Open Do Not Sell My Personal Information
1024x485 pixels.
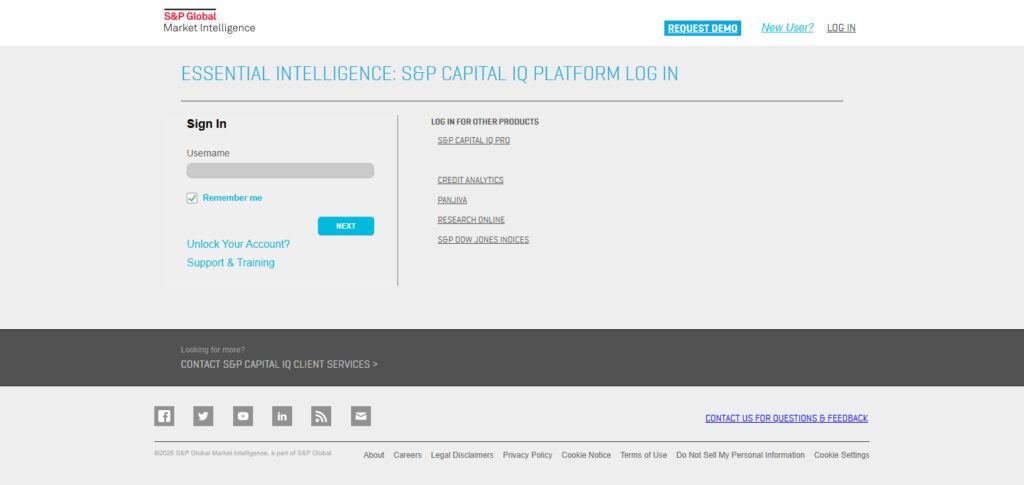[x=741, y=455]
